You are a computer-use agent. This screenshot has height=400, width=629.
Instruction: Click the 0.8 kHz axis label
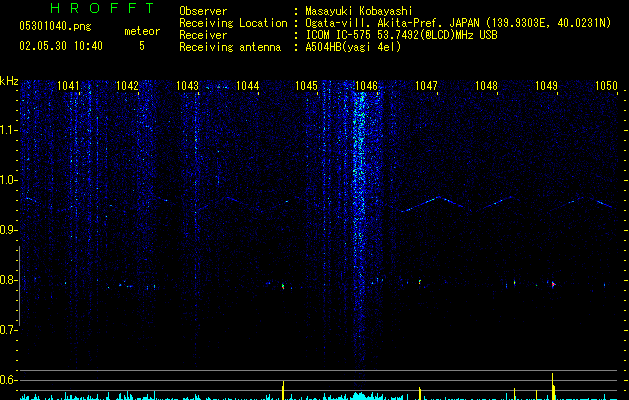[x=9, y=280]
